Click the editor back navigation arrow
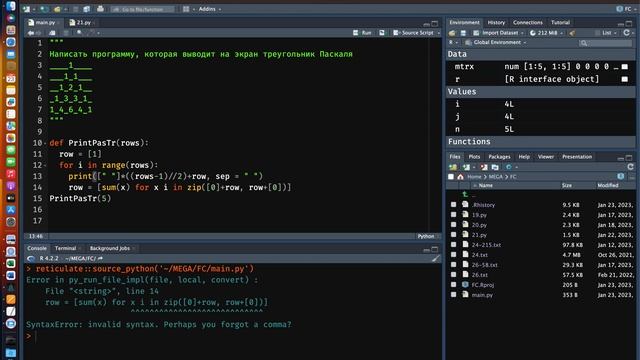 click(x=31, y=33)
